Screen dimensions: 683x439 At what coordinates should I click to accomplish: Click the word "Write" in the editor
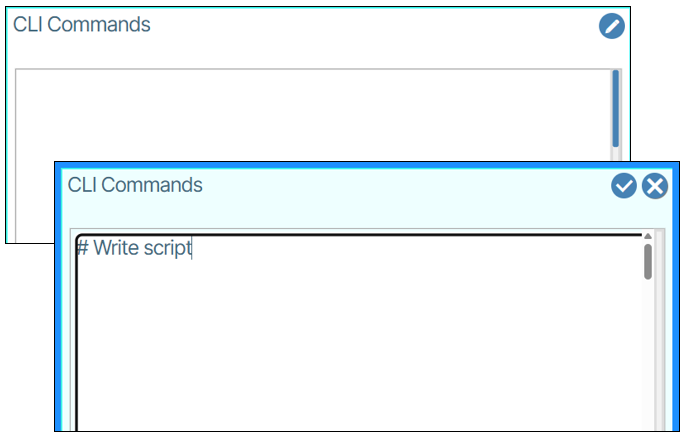(x=115, y=248)
